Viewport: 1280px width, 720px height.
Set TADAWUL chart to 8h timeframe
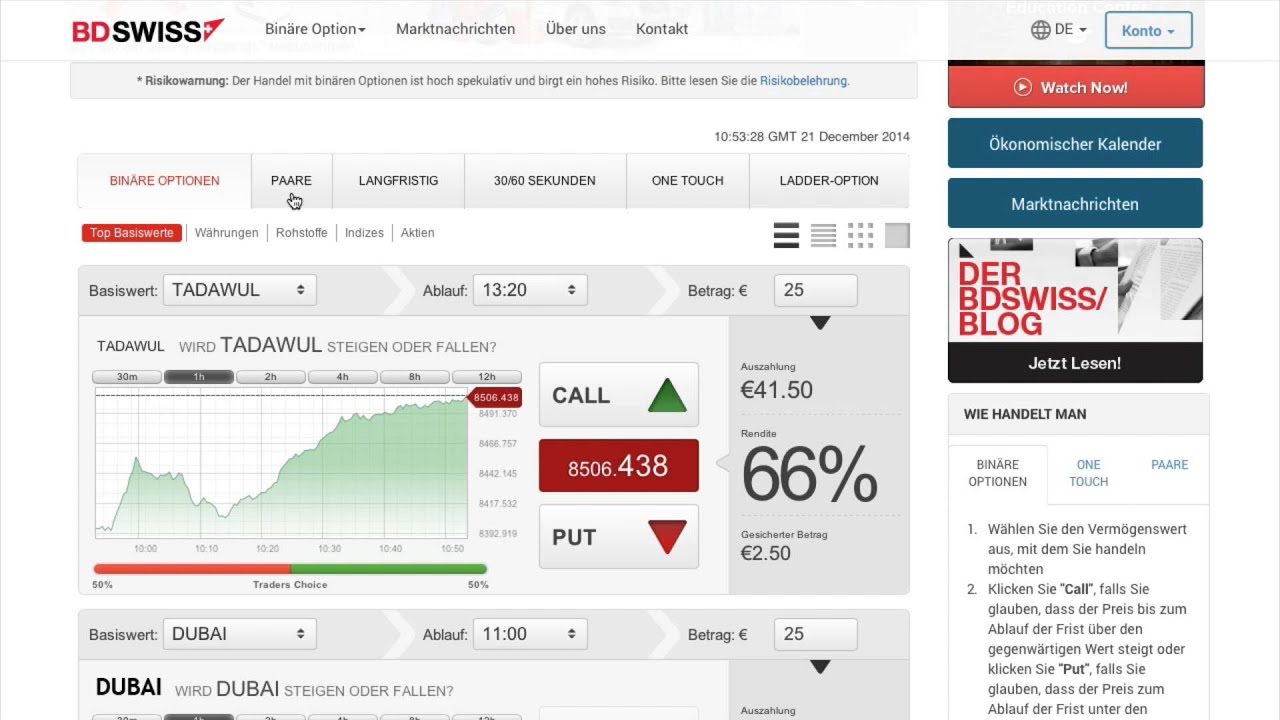tap(415, 377)
